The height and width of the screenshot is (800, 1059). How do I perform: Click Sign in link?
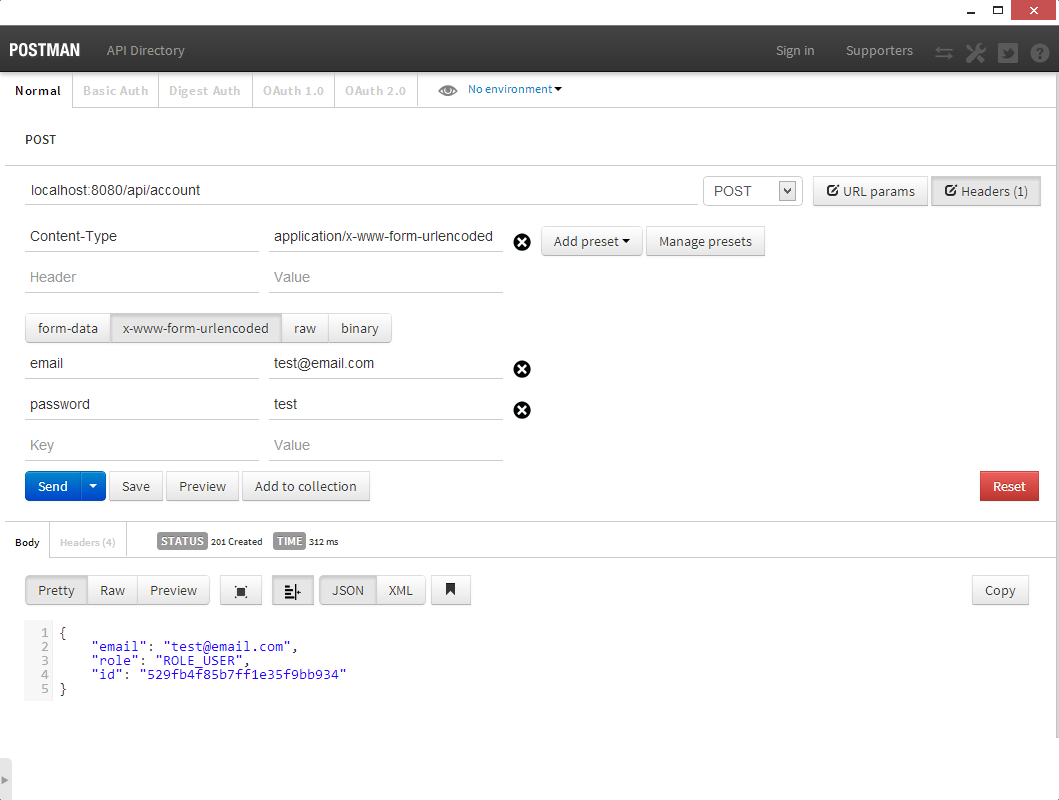795,51
